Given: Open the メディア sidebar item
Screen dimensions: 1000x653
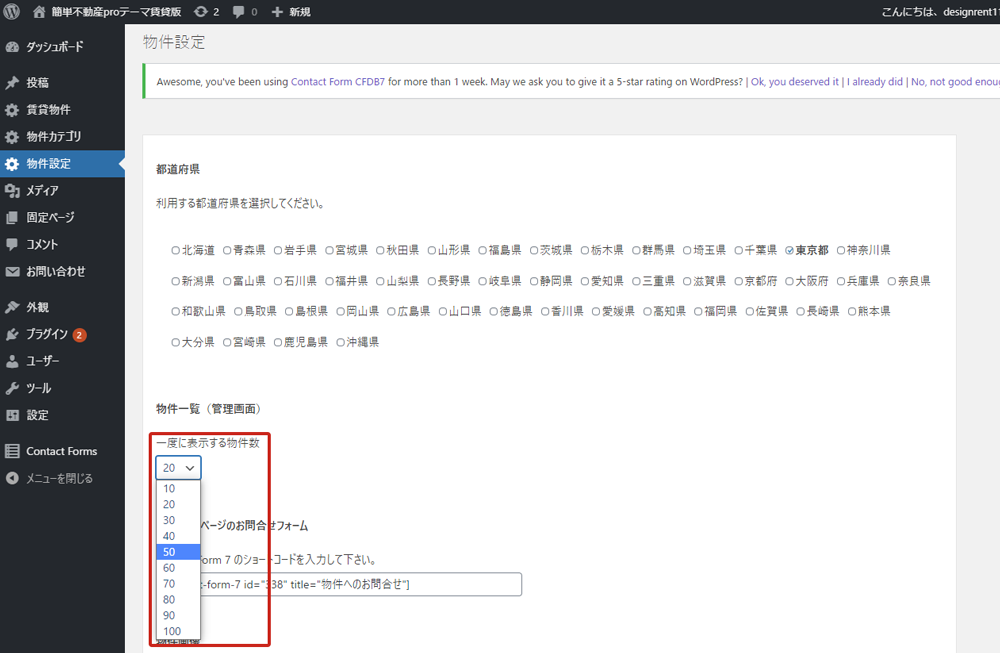Looking at the screenshot, I should pos(42,190).
